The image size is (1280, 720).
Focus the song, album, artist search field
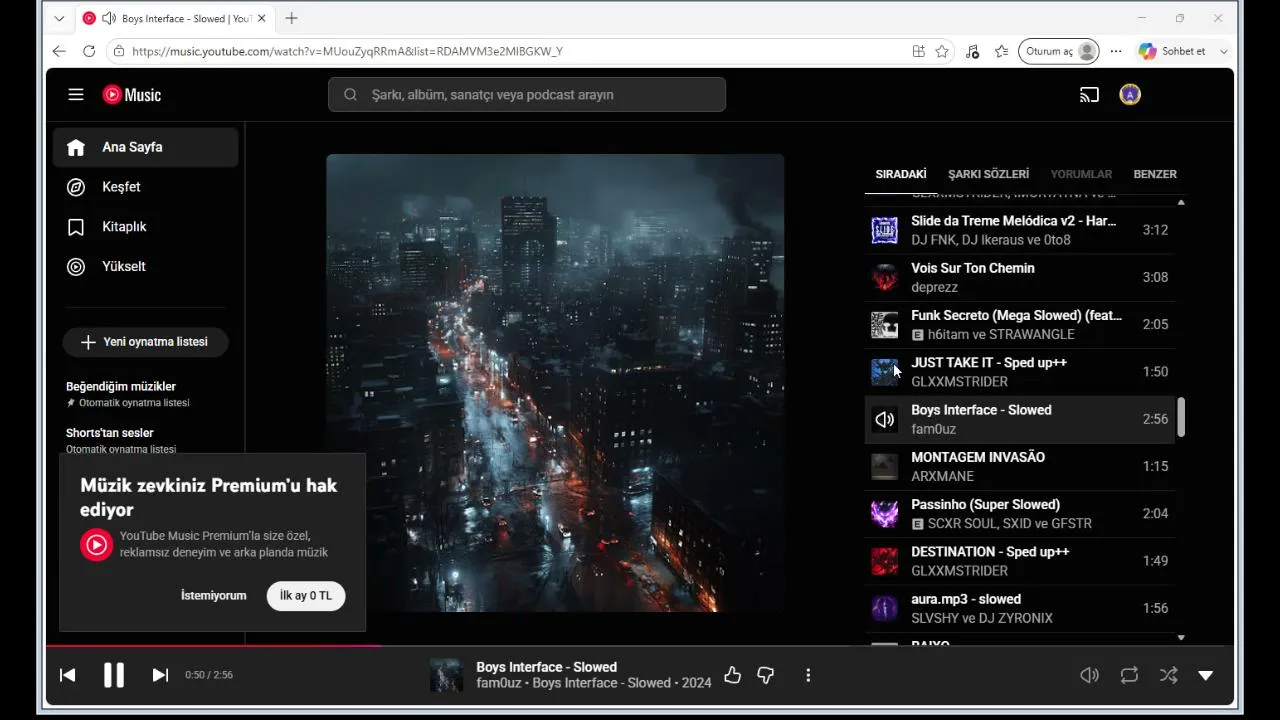point(527,95)
